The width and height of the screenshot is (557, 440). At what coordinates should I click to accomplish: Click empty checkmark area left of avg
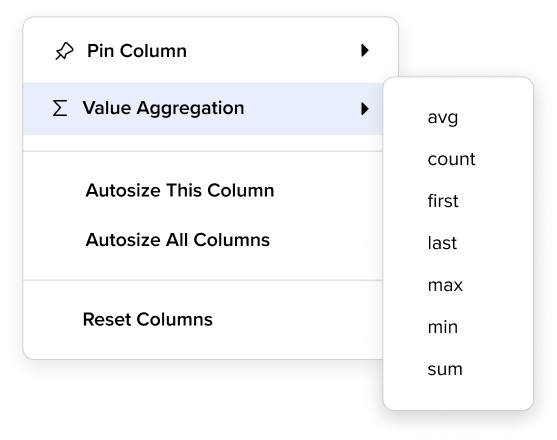[x=409, y=118]
